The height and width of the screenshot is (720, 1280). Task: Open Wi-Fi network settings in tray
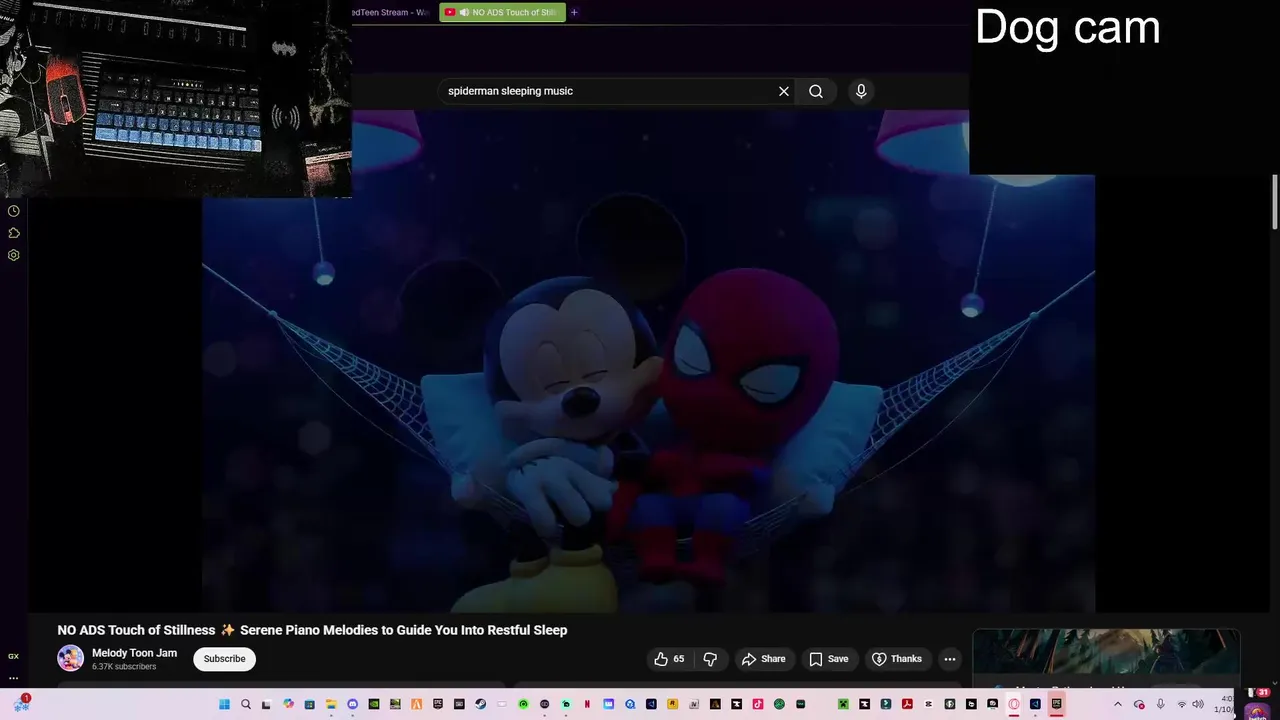[x=1182, y=704]
